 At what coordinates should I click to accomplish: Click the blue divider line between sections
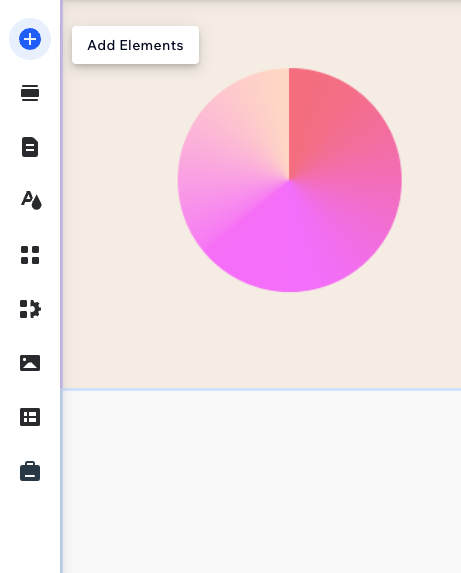262,390
